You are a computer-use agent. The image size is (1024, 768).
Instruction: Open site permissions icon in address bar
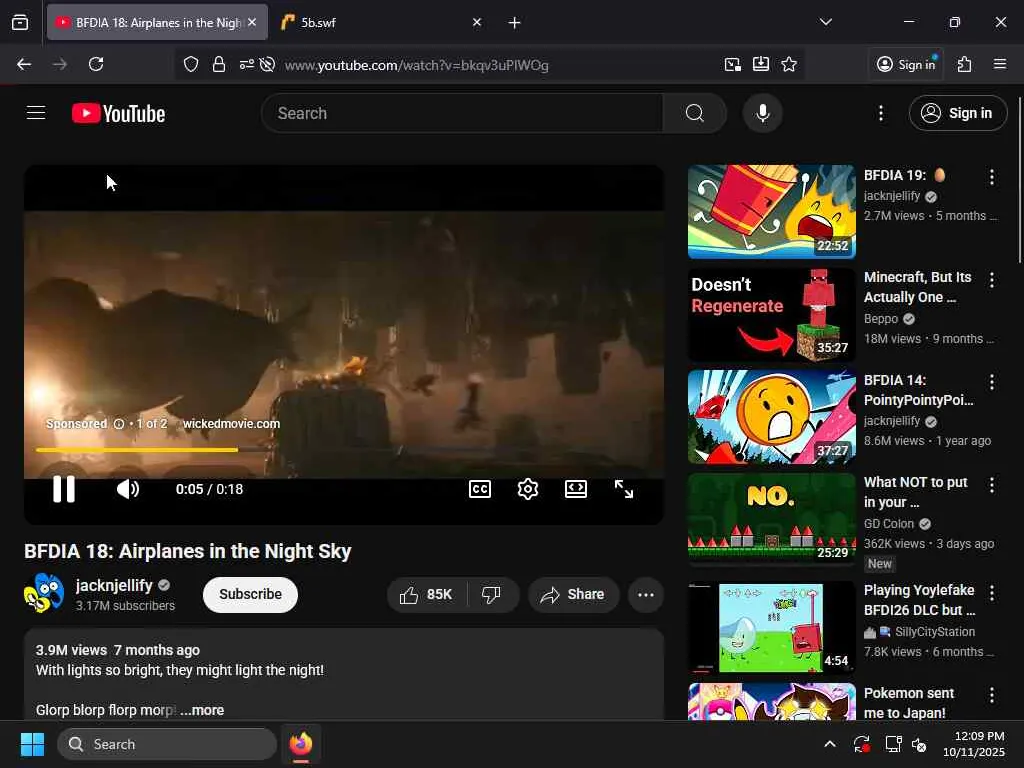tap(246, 64)
